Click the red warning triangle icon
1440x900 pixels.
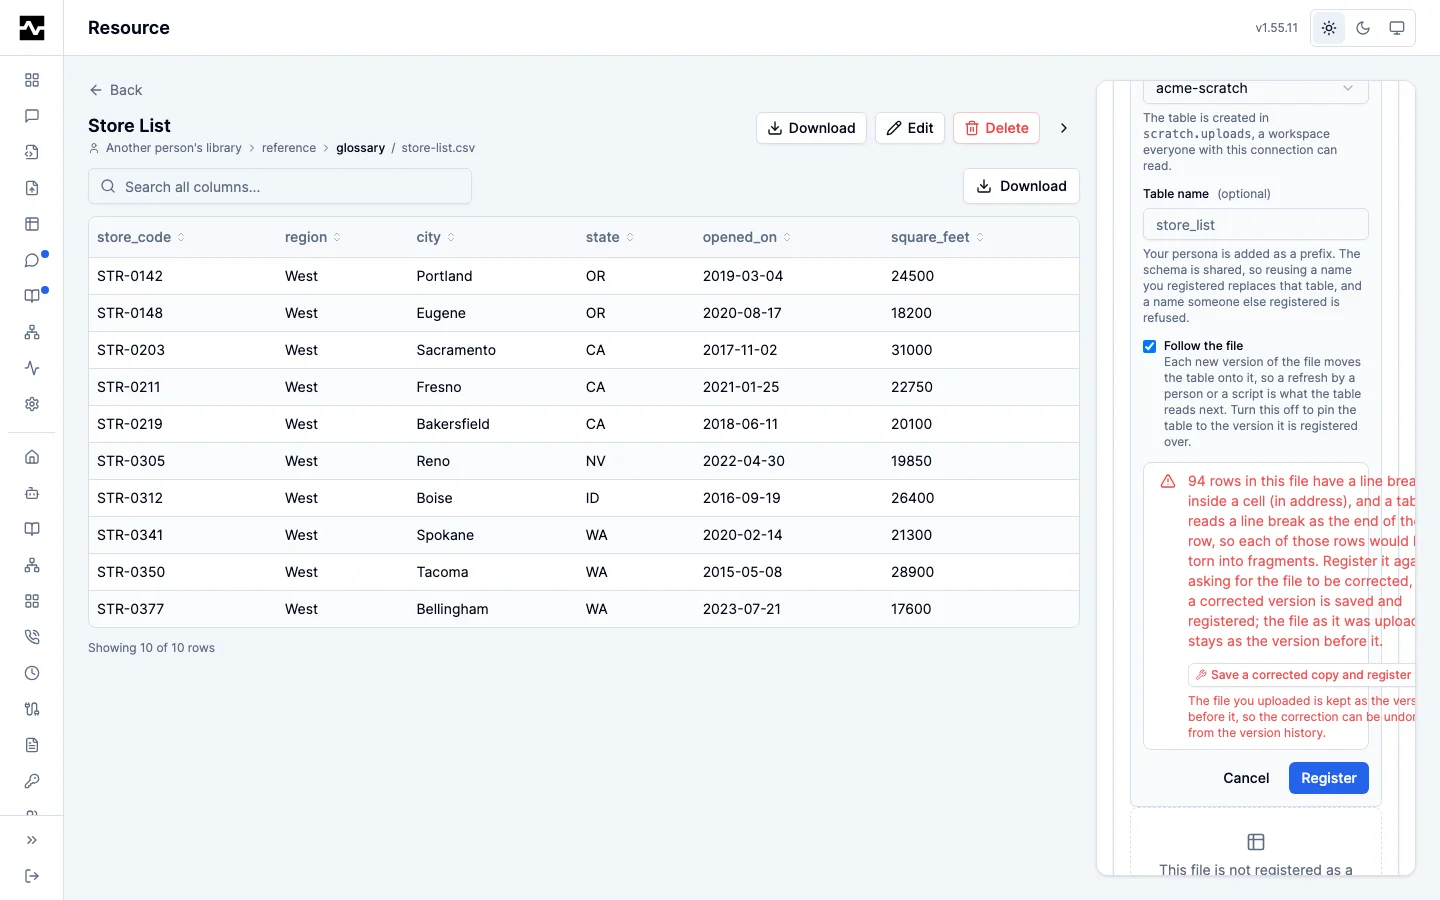pos(1167,481)
